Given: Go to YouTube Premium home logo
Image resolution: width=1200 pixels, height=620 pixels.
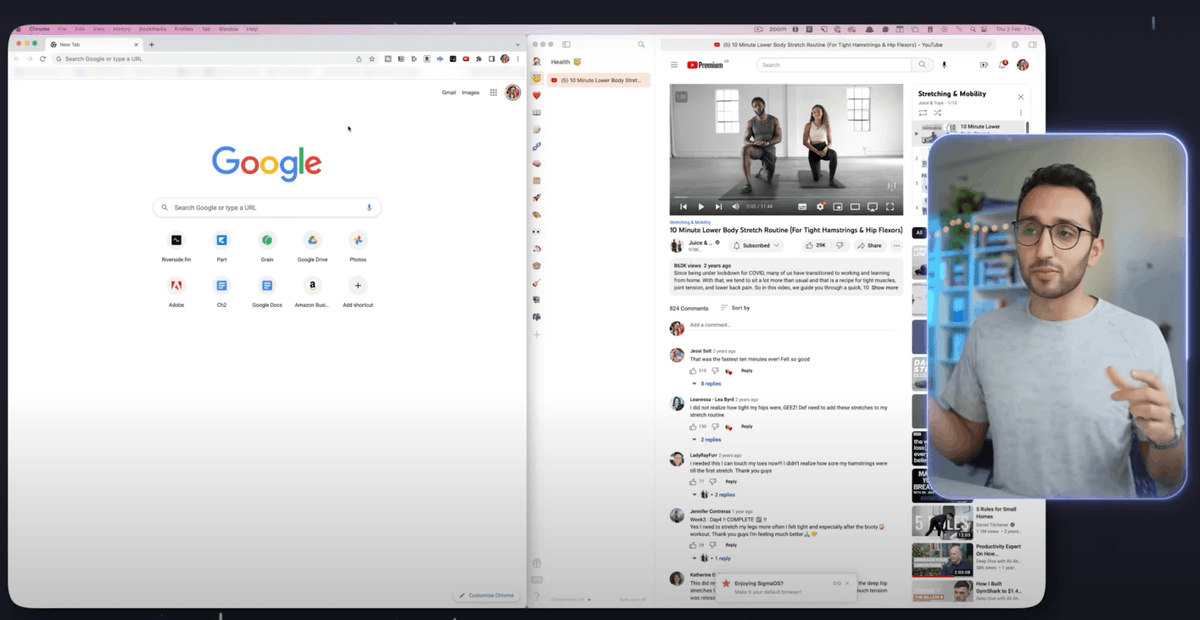Looking at the screenshot, I should [x=706, y=65].
